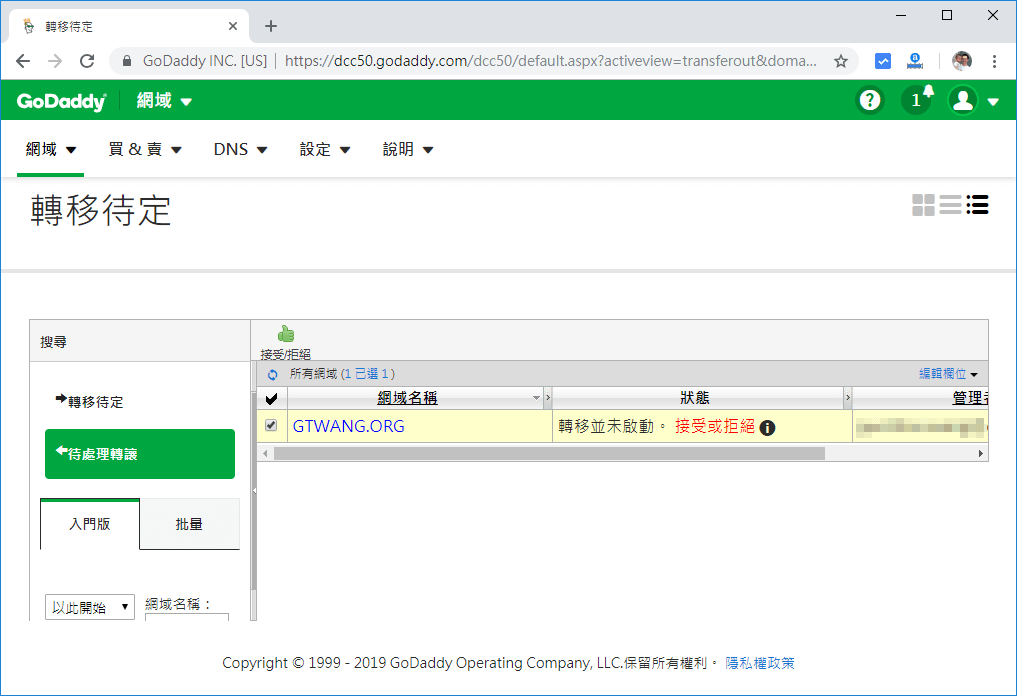Open the GoDaddy help icon
The width and height of the screenshot is (1017, 696).
click(x=869, y=100)
